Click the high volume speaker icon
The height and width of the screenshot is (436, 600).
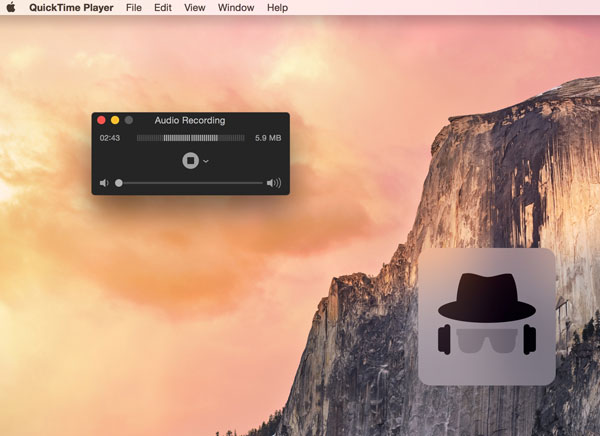click(274, 183)
